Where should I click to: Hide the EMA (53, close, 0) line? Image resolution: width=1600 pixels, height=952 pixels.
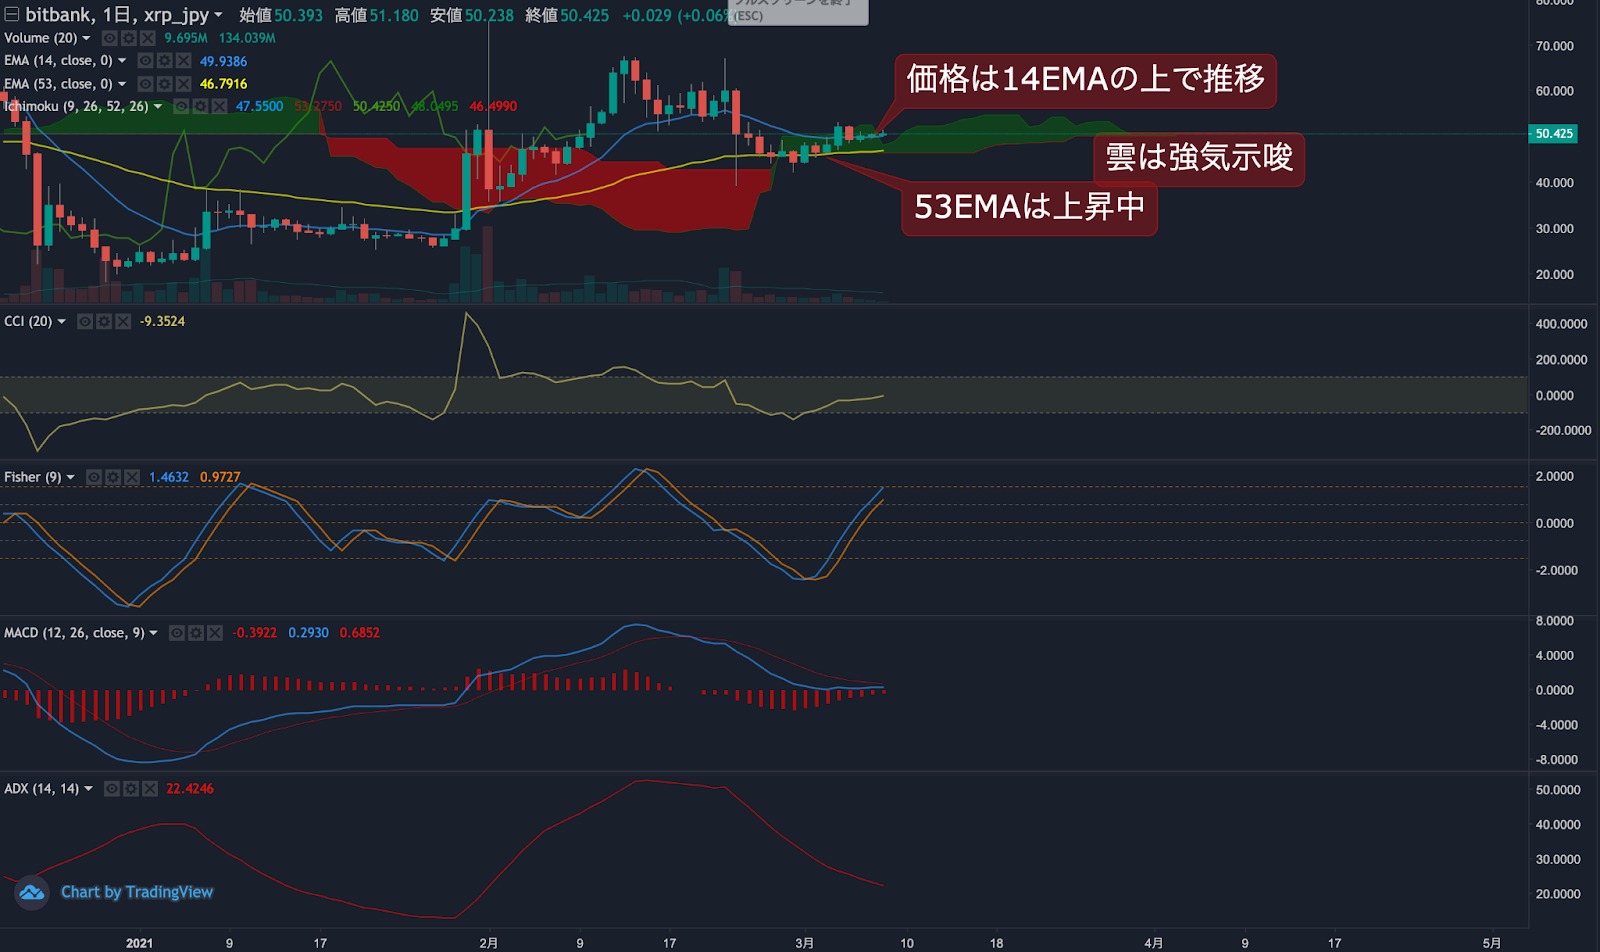point(146,84)
